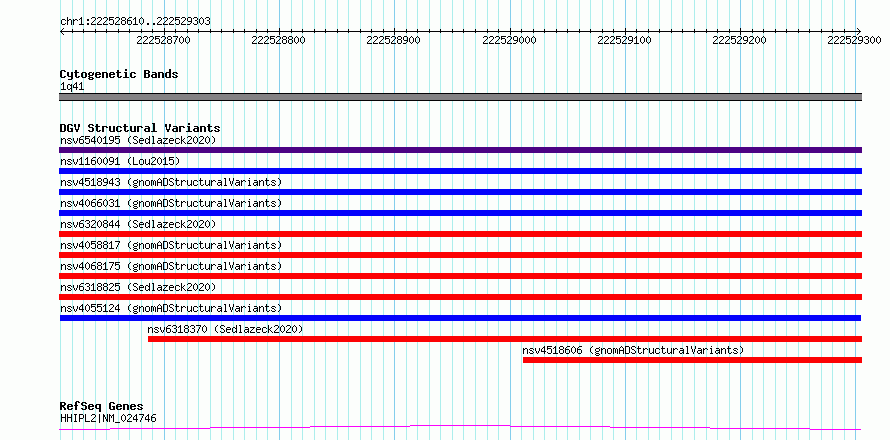Click the RefSeq Genes track title
Screen dimensions: 890x440
pyautogui.click(x=101, y=407)
